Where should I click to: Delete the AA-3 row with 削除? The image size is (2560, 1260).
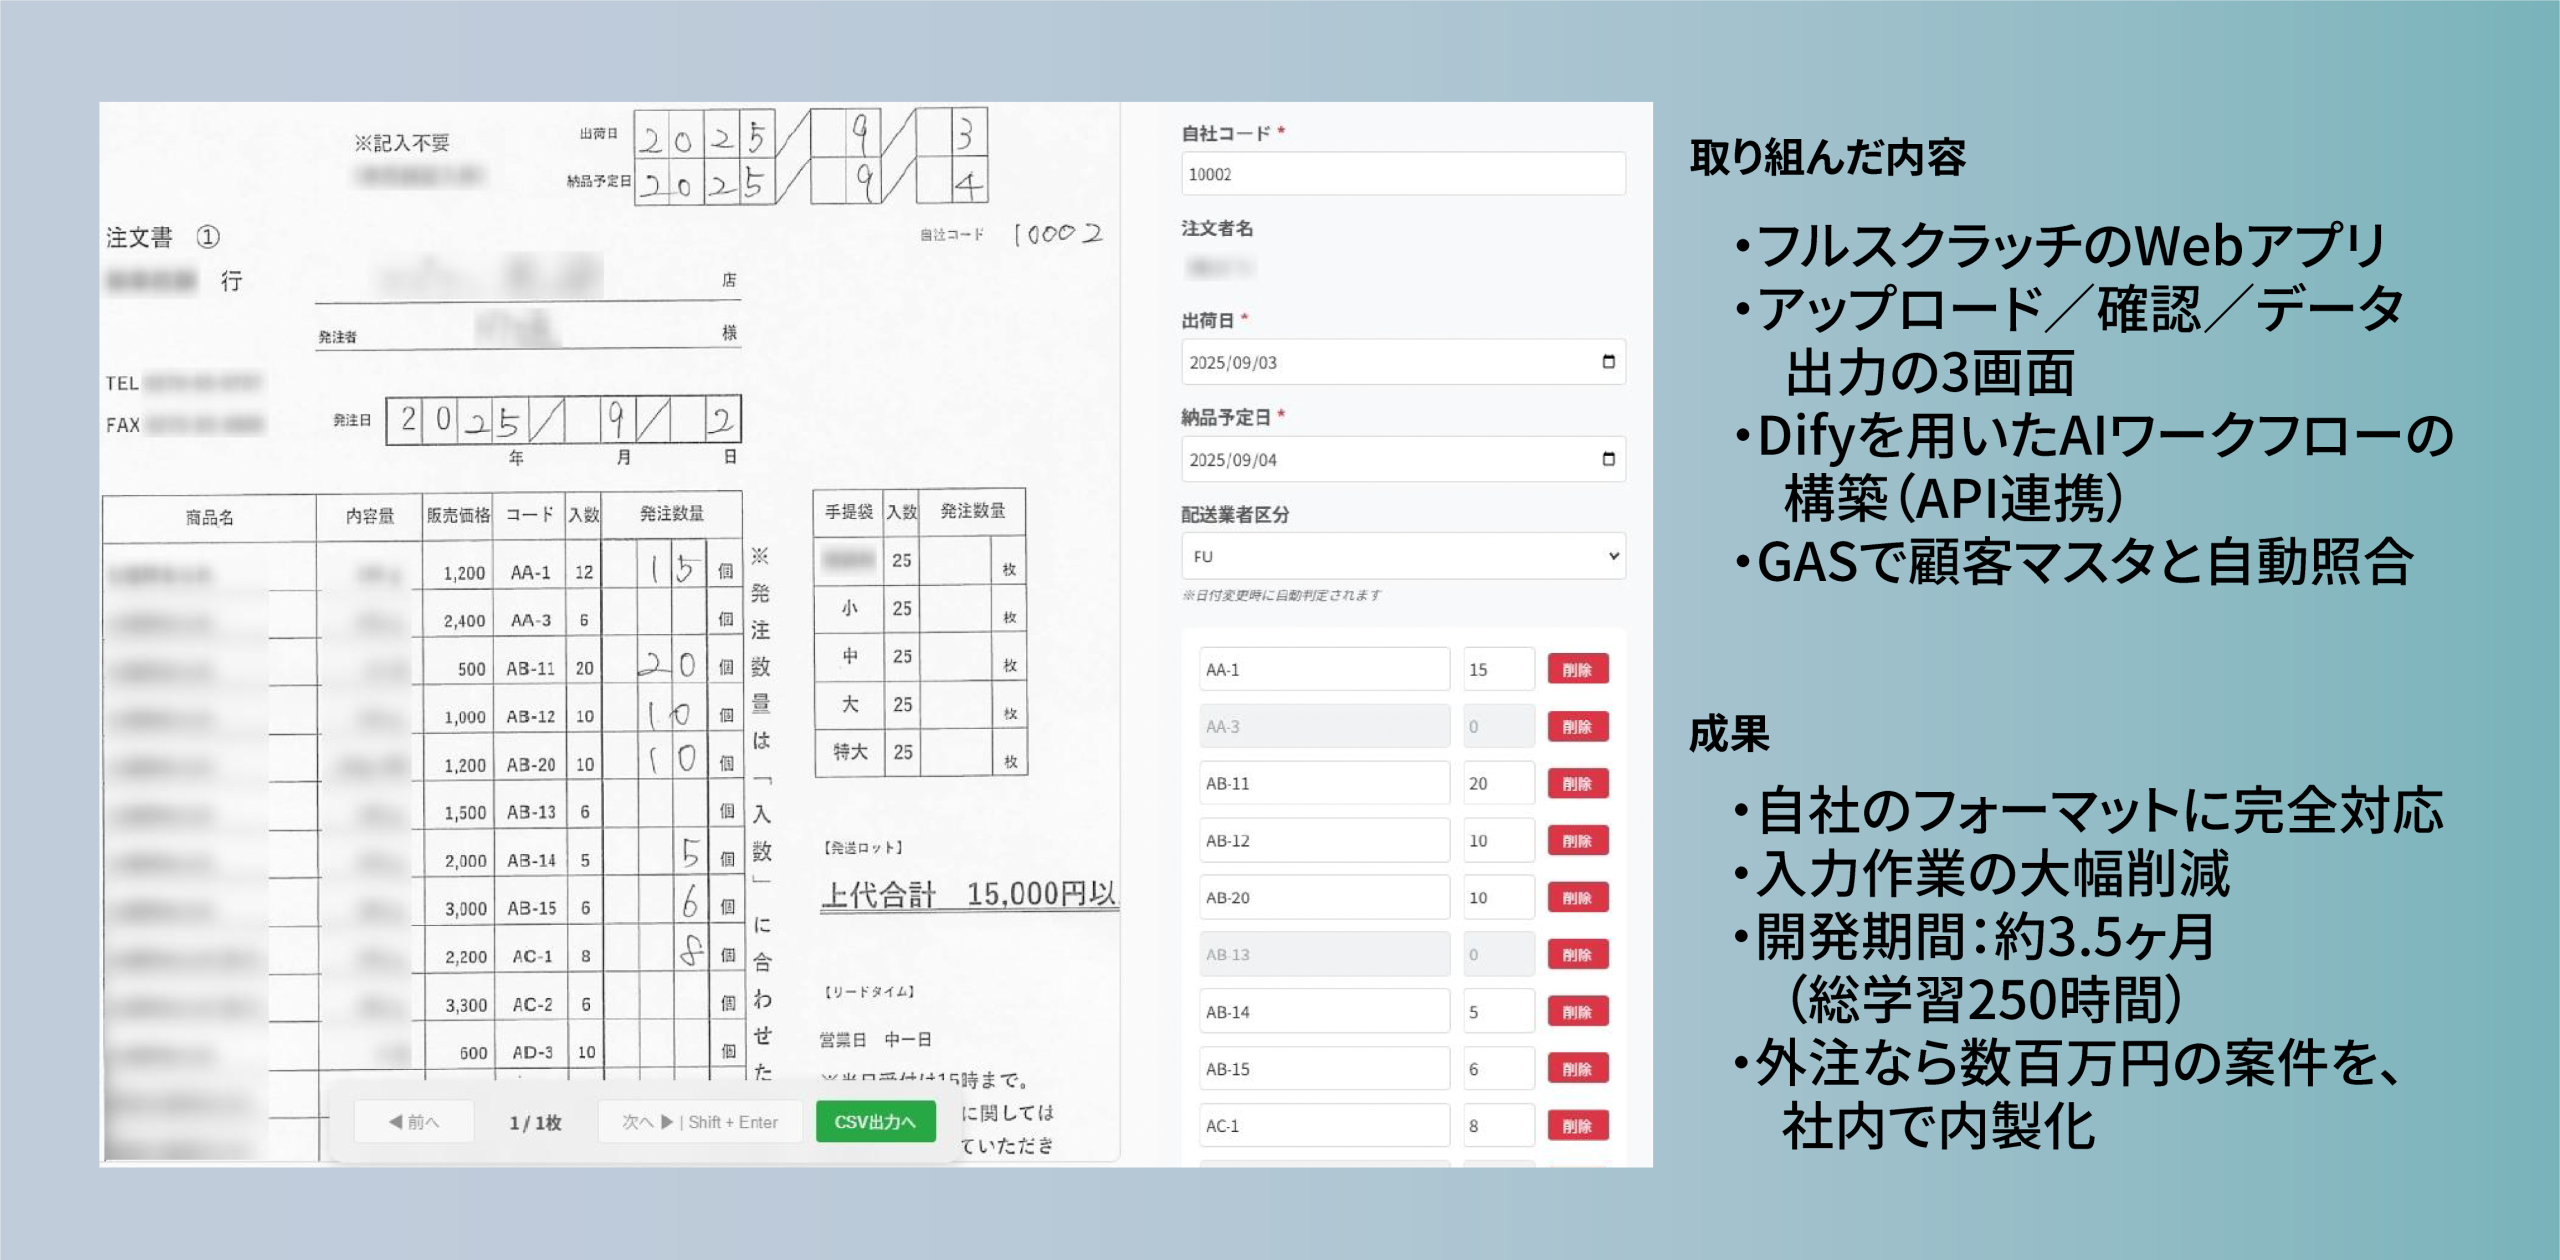tap(1577, 726)
